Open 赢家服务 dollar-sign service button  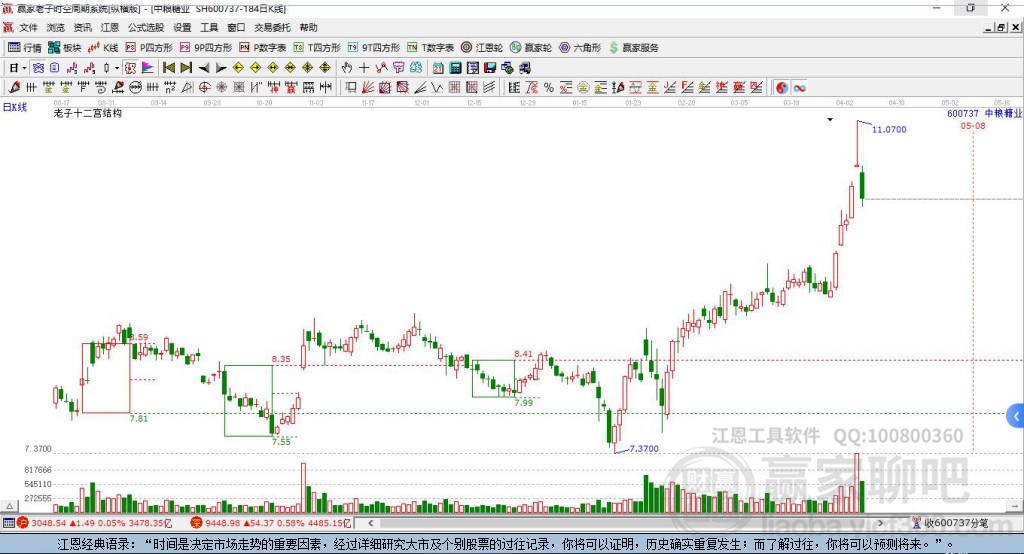[x=634, y=48]
